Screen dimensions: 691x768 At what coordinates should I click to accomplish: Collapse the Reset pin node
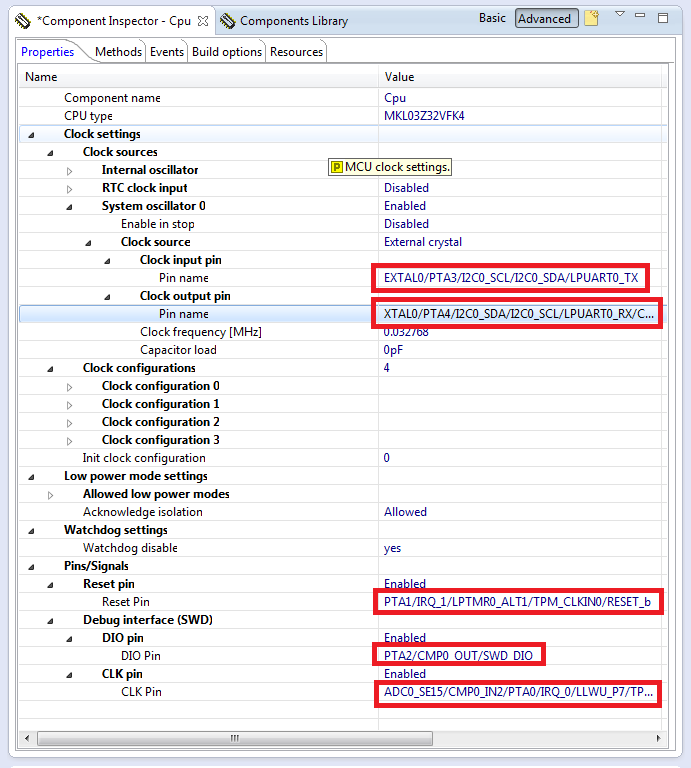pos(50,585)
